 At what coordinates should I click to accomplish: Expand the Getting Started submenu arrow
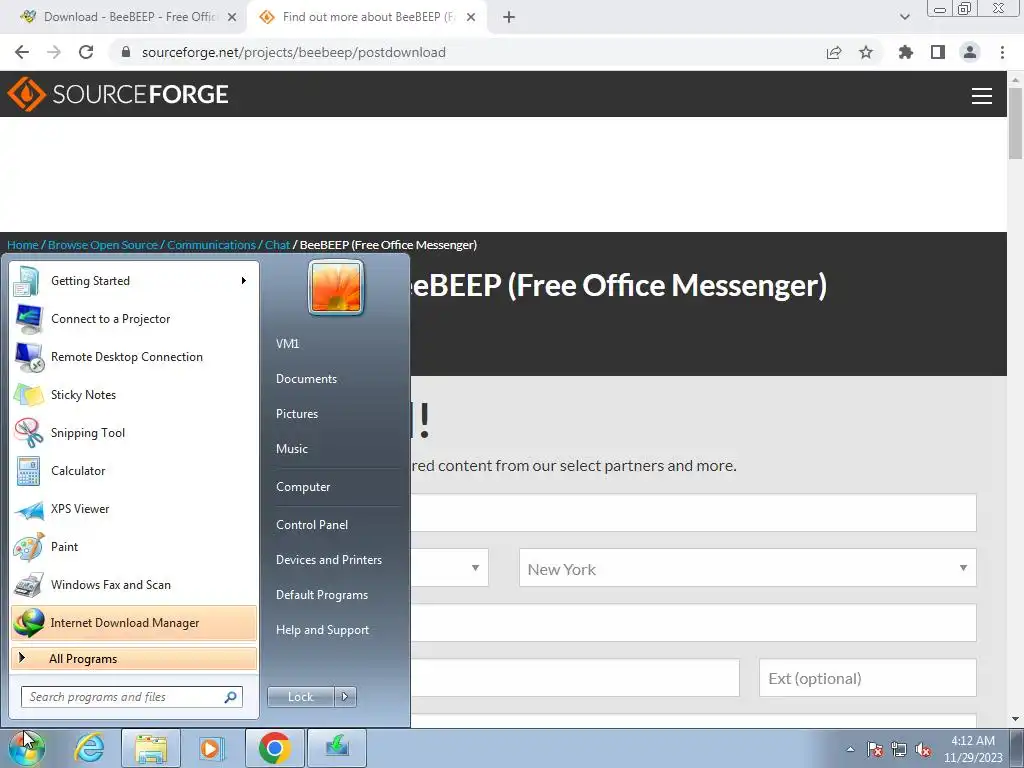click(244, 281)
